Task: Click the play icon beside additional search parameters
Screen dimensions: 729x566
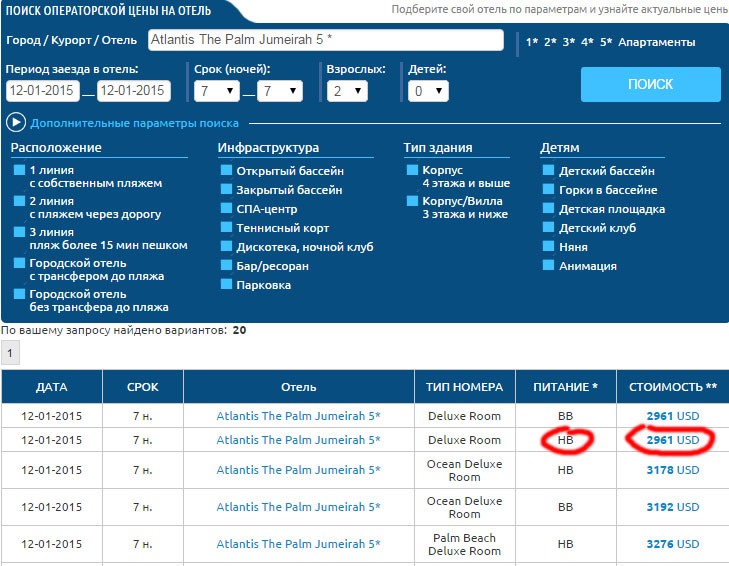Action: tap(16, 123)
